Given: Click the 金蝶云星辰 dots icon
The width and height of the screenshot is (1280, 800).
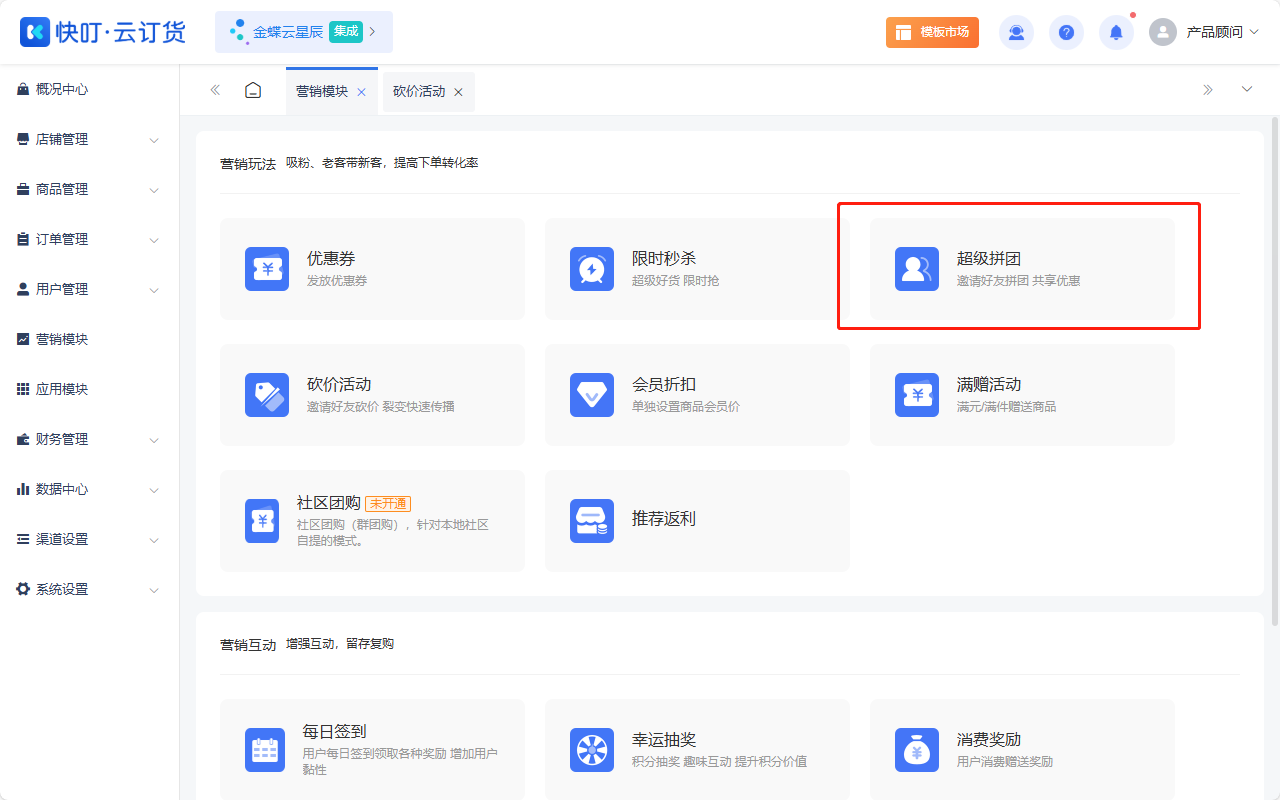Looking at the screenshot, I should click(x=238, y=32).
